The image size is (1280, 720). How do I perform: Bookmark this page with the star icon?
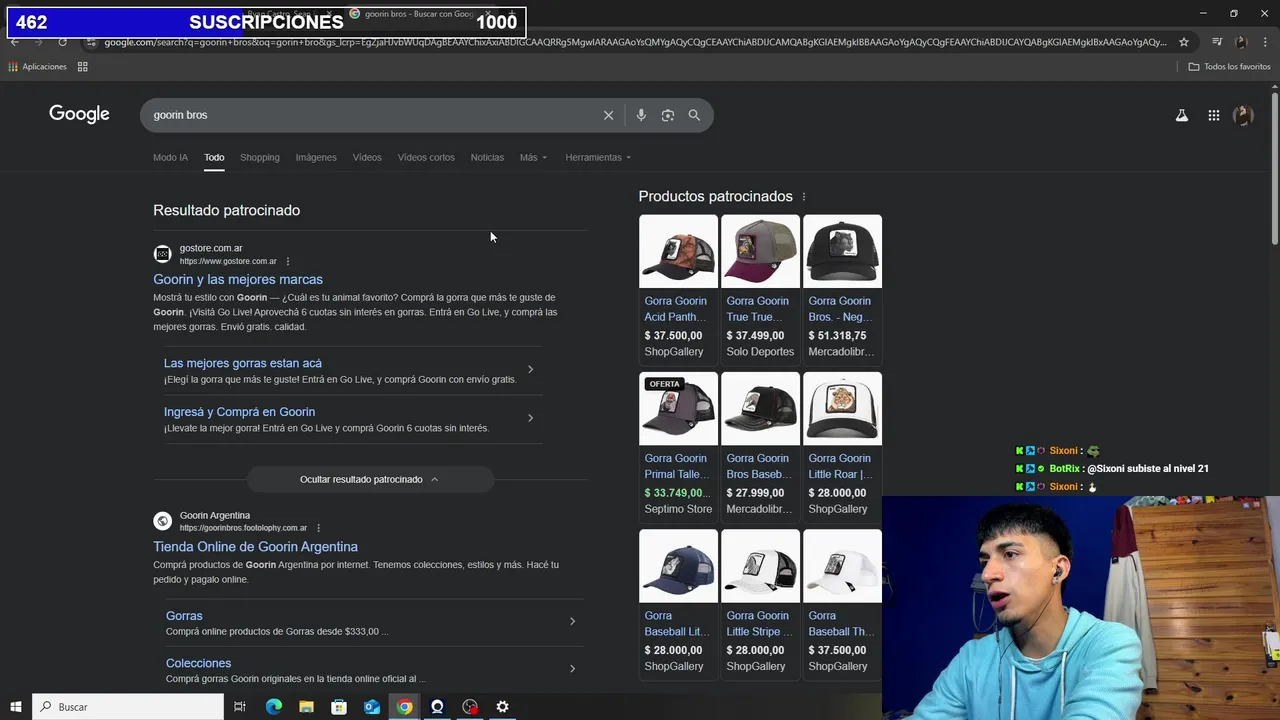[x=1184, y=42]
